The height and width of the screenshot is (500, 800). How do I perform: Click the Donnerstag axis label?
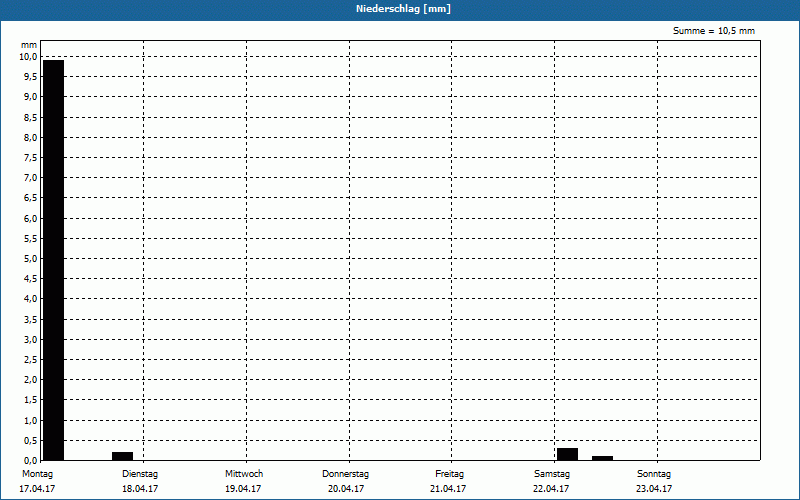click(x=345, y=474)
